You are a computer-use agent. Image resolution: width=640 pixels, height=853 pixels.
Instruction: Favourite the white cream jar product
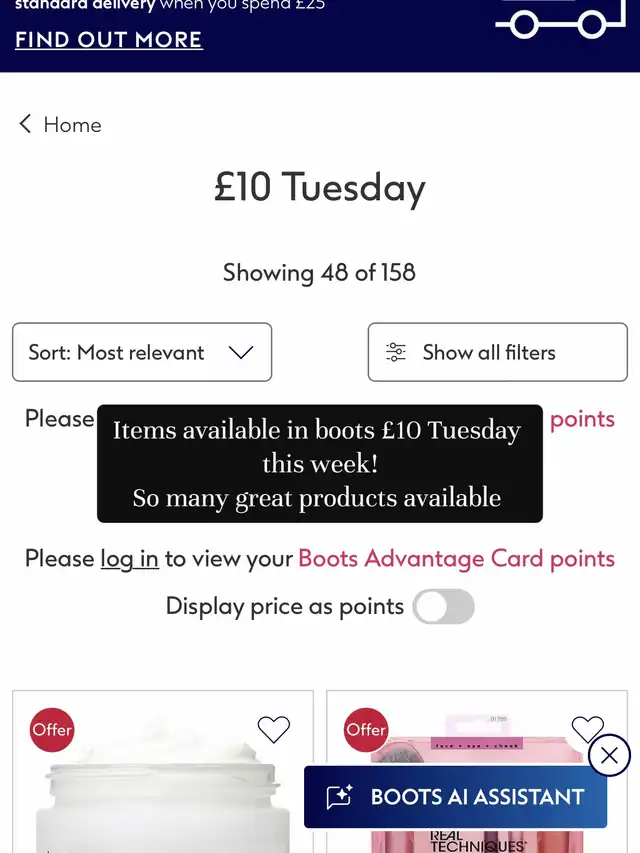click(273, 730)
